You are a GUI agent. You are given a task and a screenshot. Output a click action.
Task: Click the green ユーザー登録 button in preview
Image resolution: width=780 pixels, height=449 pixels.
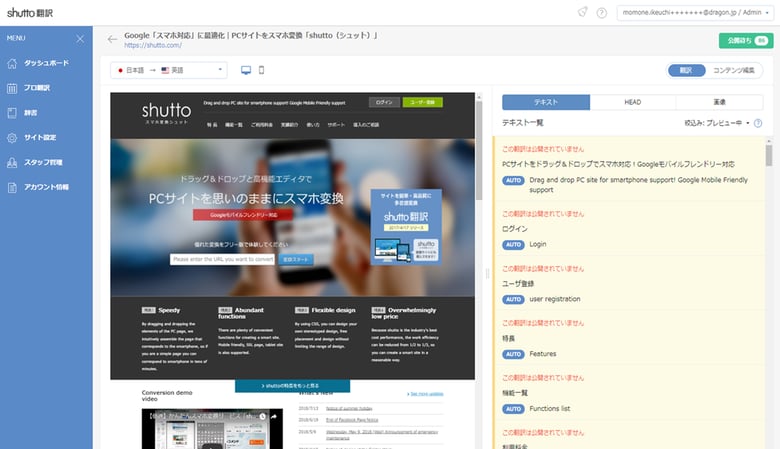[422, 102]
